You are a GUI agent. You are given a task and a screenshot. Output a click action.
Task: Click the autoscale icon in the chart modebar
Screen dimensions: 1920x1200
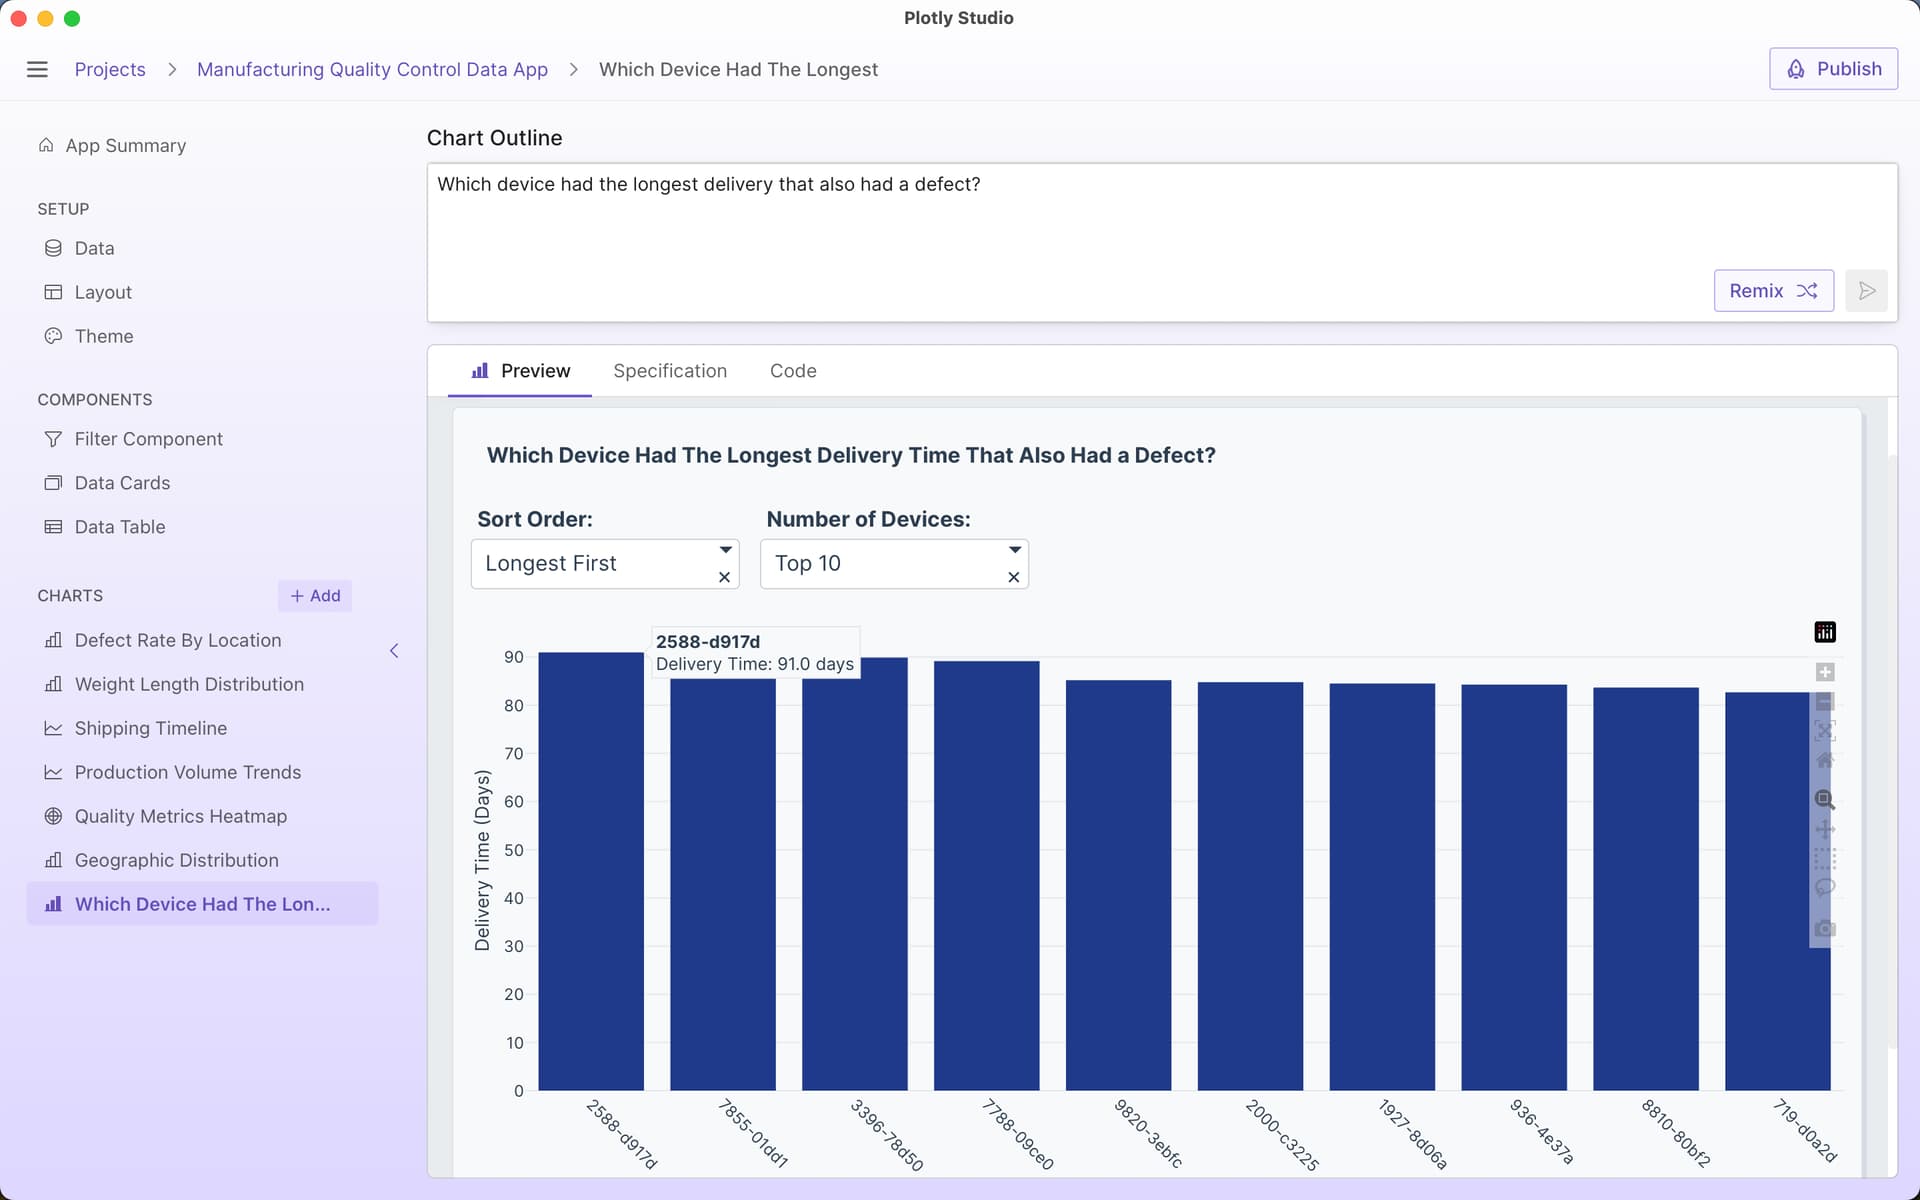(1824, 731)
